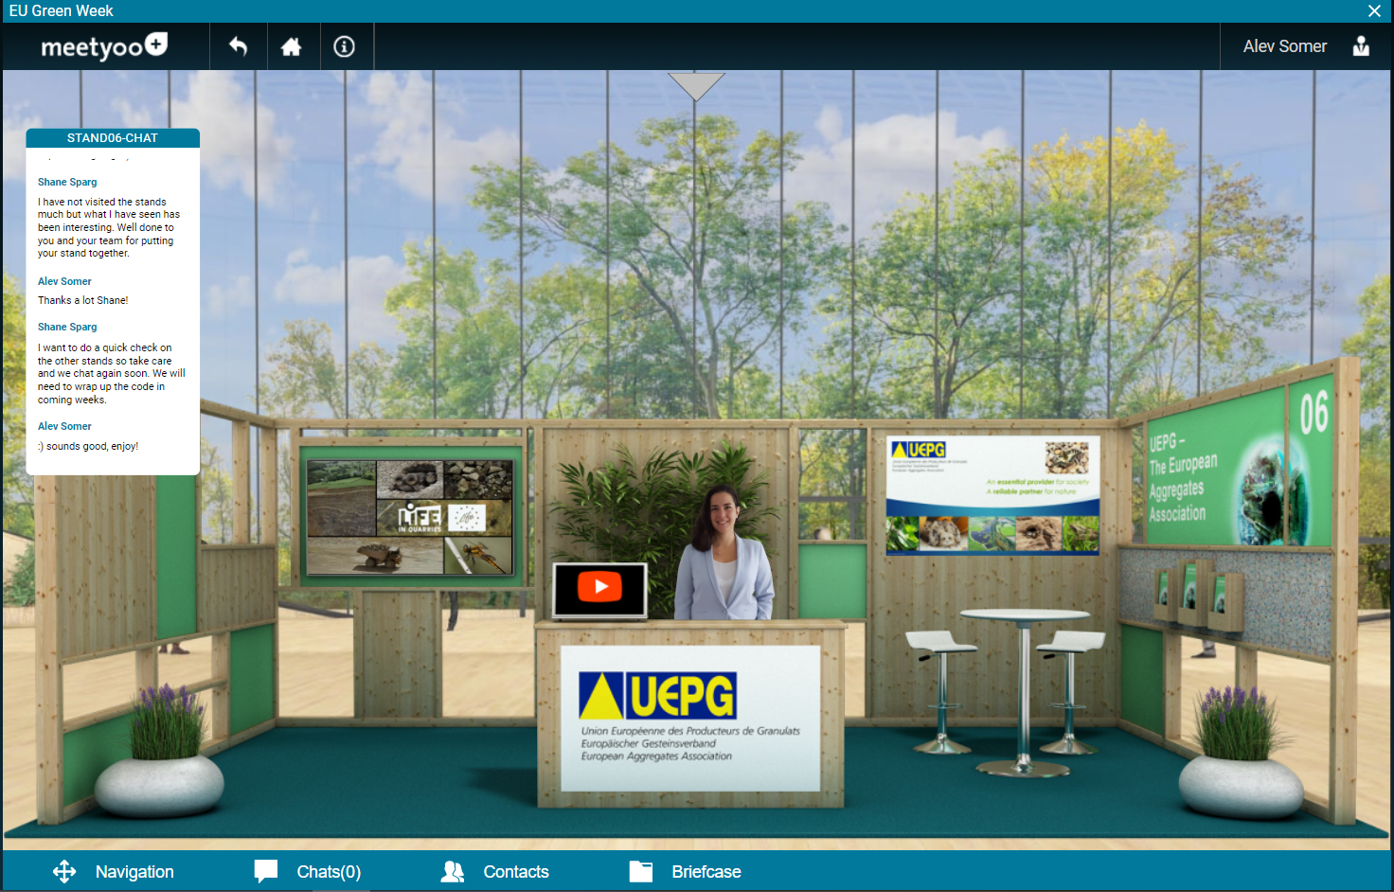Viewport: 1394px width, 892px height.
Task: Click the UEPG logo on the desk
Action: point(657,696)
